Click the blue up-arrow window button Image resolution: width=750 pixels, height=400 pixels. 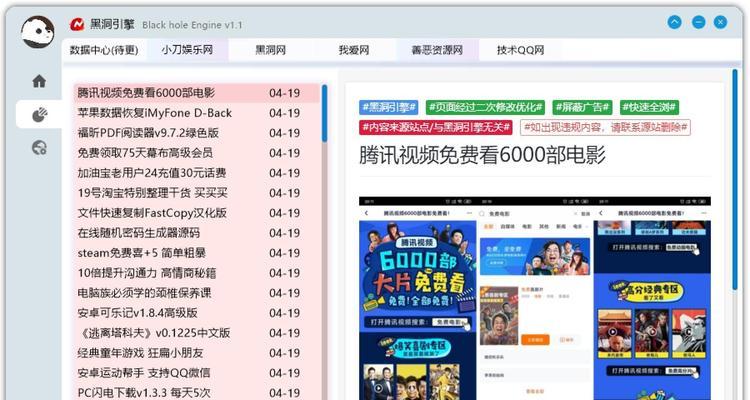[674, 22]
